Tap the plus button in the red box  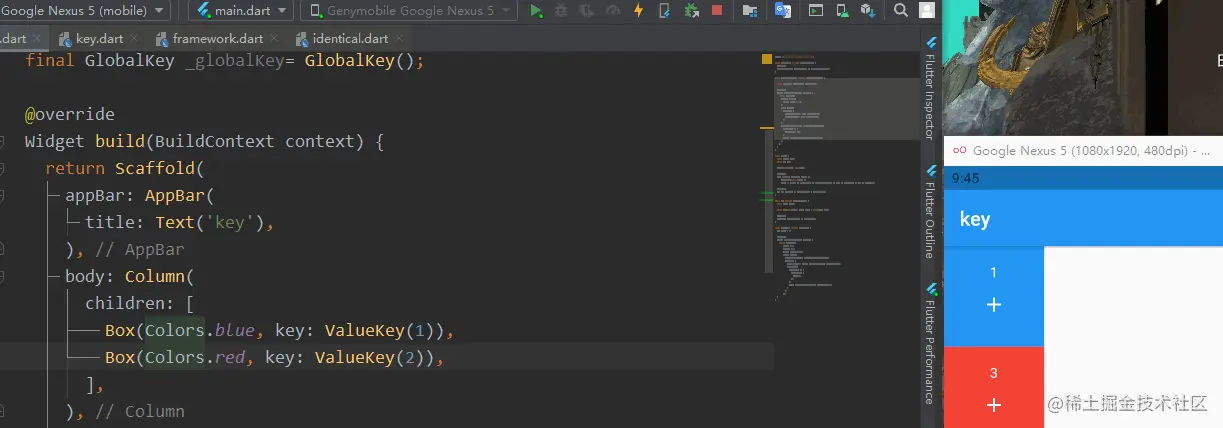[x=993, y=405]
